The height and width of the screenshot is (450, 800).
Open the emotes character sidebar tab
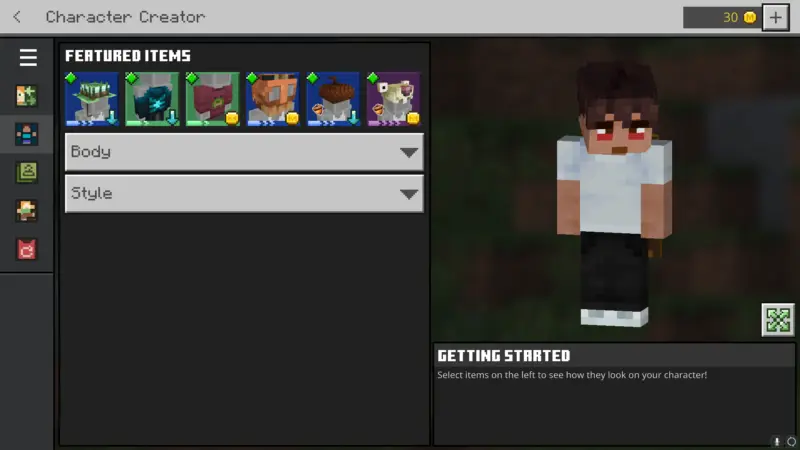pos(27,211)
